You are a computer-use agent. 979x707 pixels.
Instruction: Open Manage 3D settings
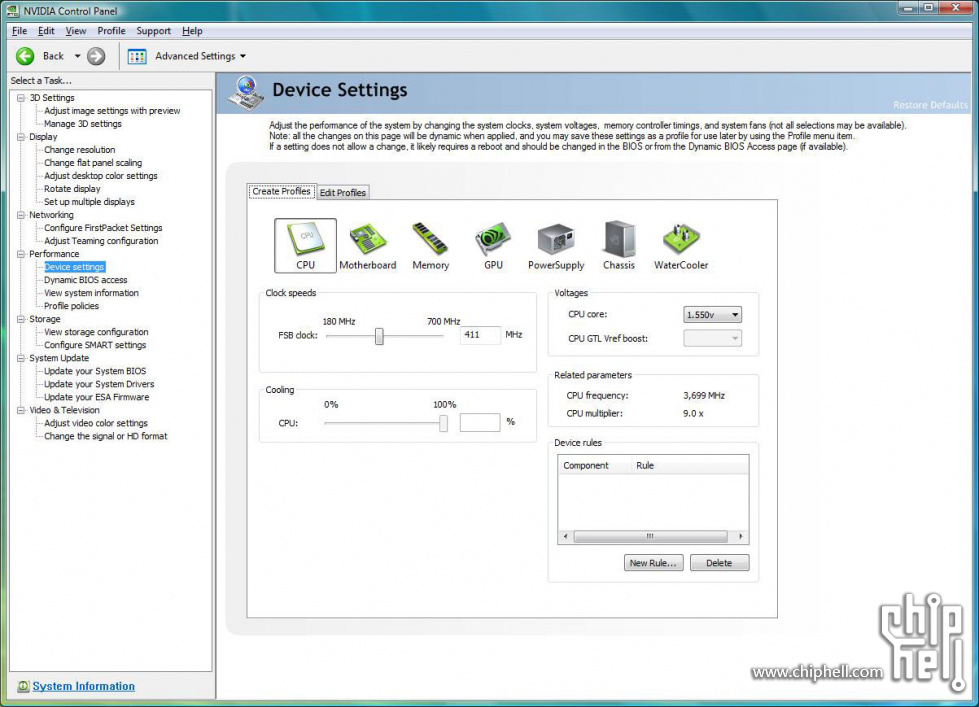83,124
